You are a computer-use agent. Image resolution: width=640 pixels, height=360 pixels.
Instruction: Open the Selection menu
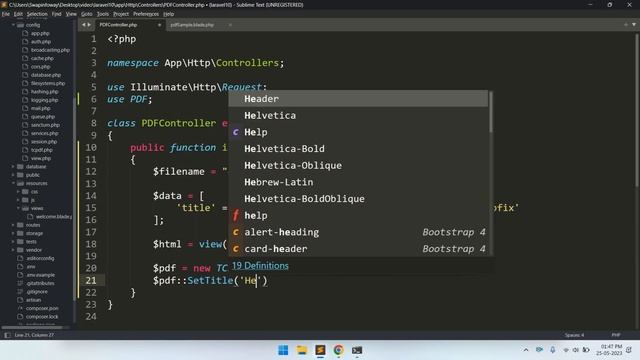[37, 14]
